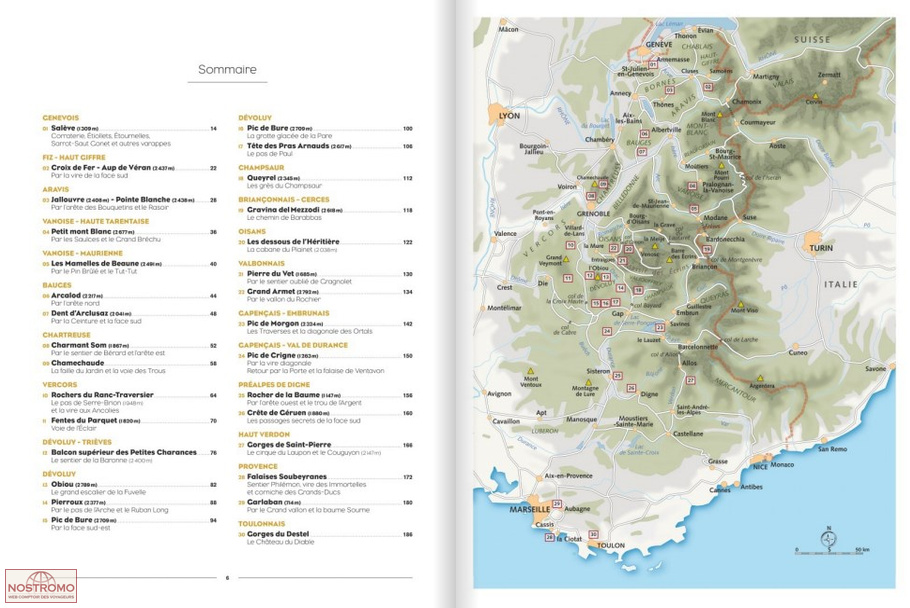
Task: Select the Pierre du Vet entry
Action: pyautogui.click(x=325, y=277)
